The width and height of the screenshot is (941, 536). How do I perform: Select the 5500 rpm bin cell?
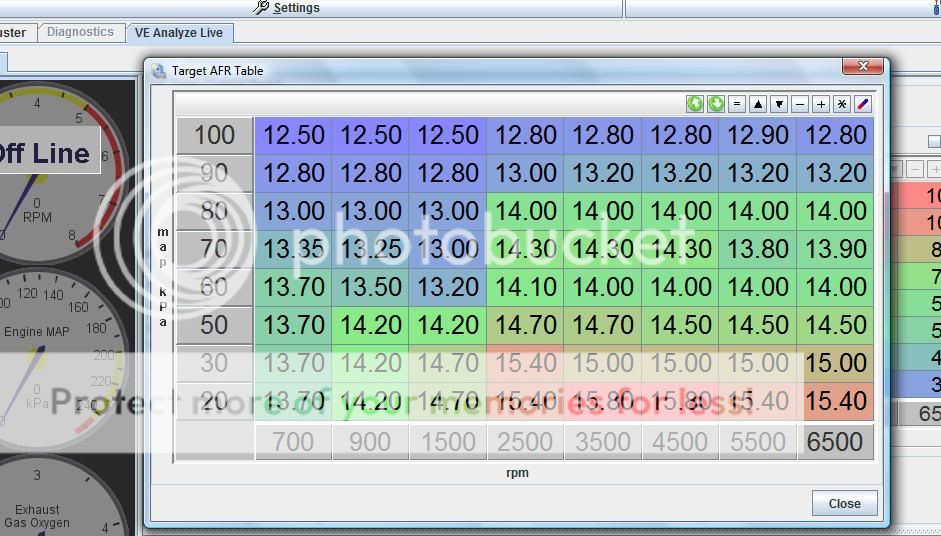coord(757,442)
